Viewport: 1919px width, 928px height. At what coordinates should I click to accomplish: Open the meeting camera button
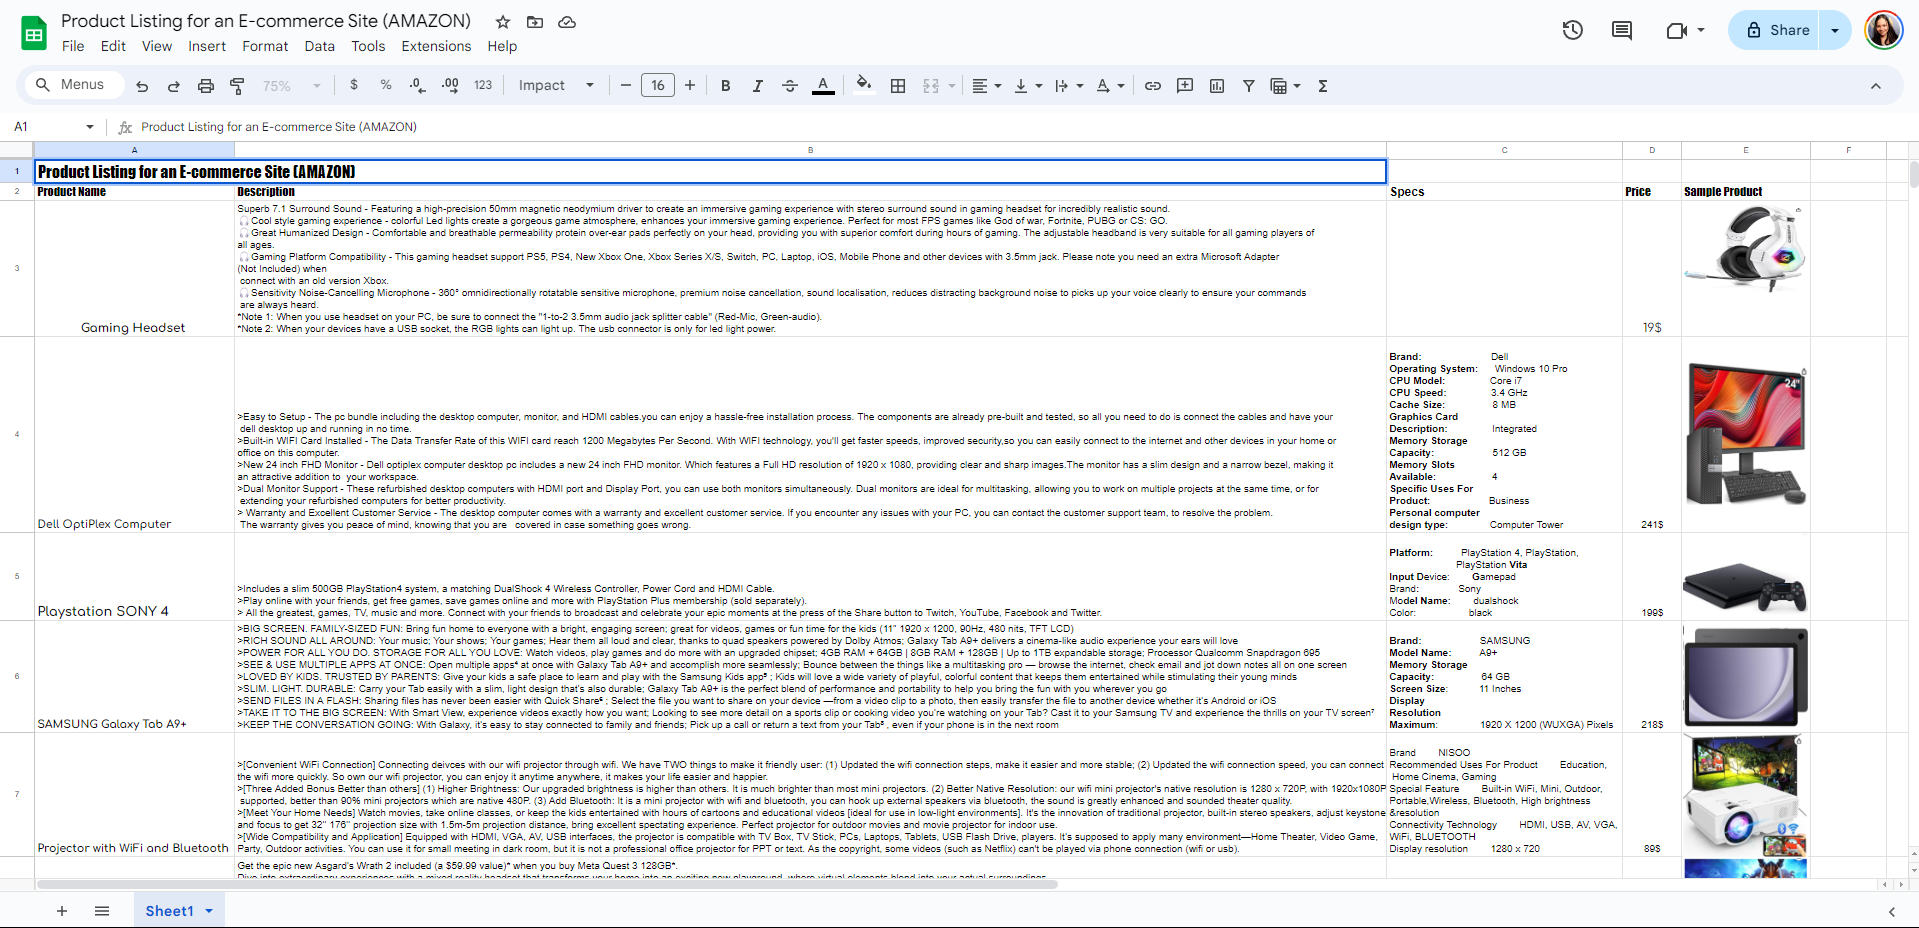click(x=1685, y=30)
